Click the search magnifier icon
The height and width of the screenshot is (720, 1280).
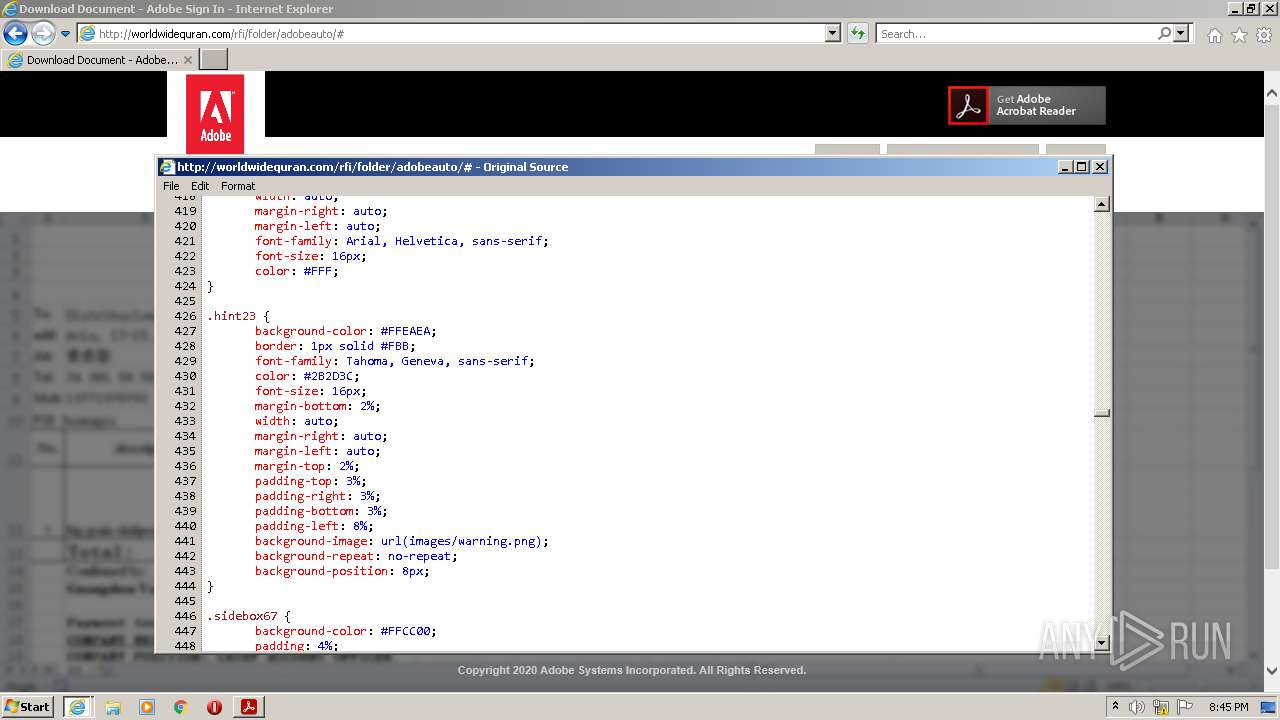[1164, 33]
